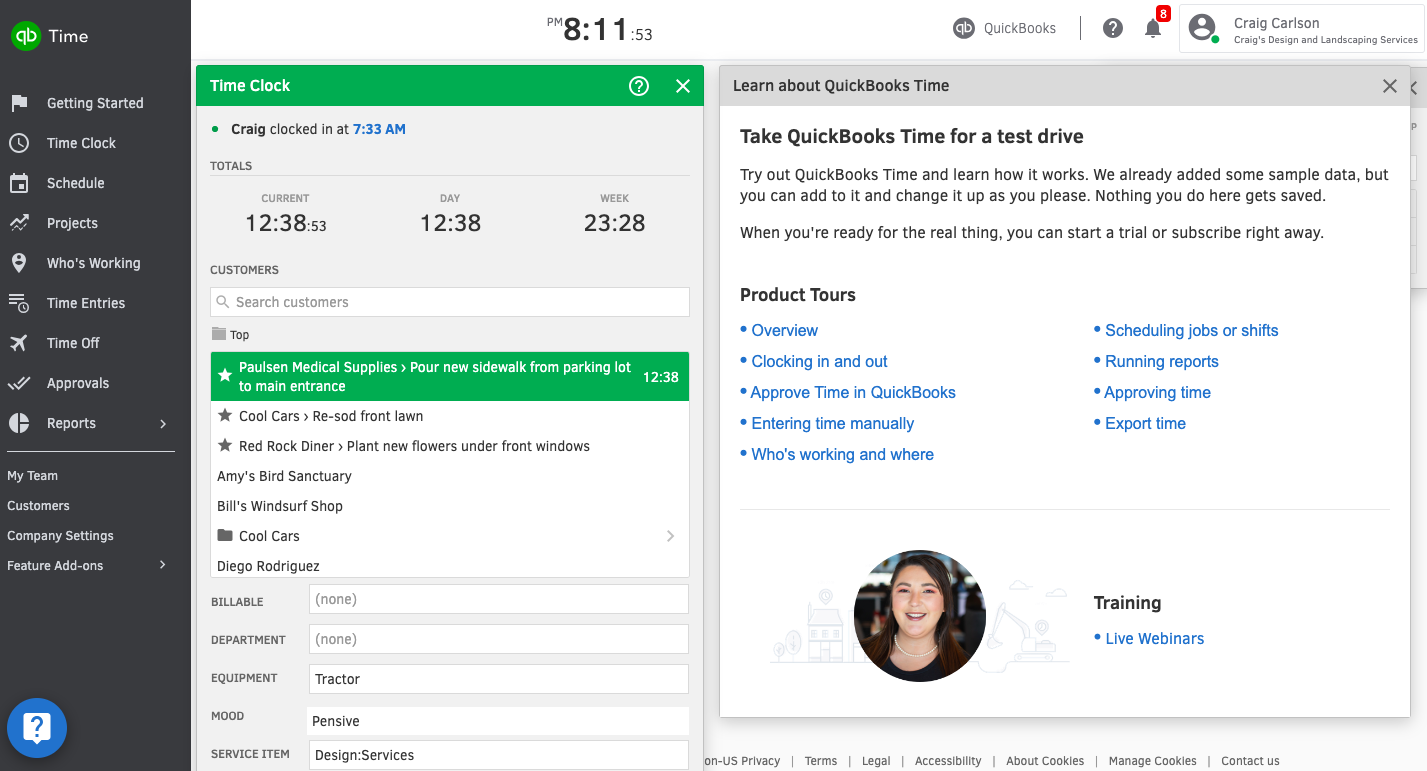Click the search magnifier in customers field
Viewport: 1427px width, 771px height.
223,302
